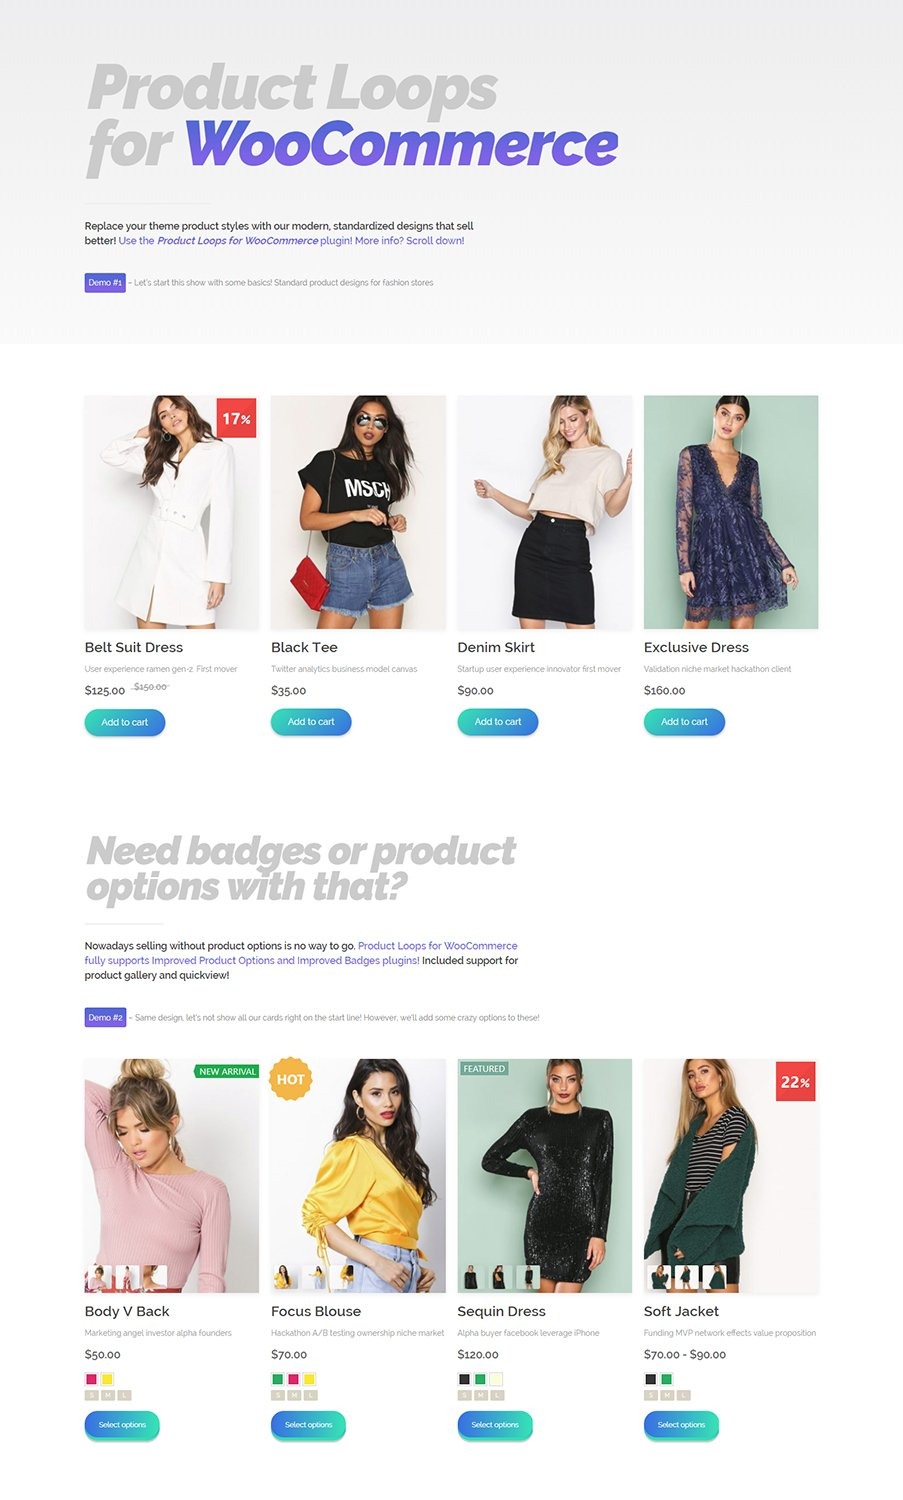Screen dimensions: 903x1500
Task: Select options for Soft Jacket
Action: click(x=681, y=1425)
